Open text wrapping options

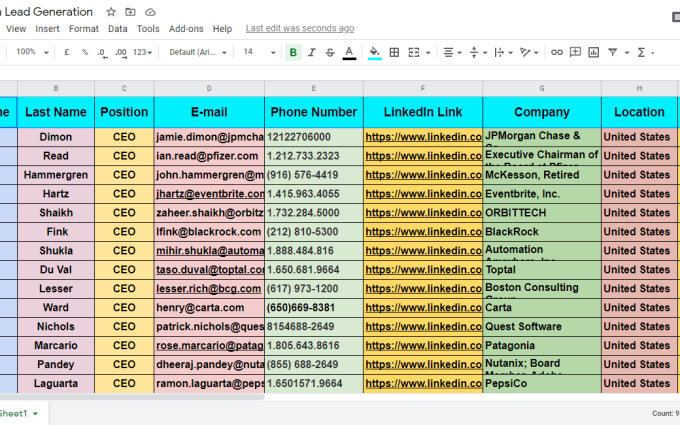pyautogui.click(x=503, y=52)
